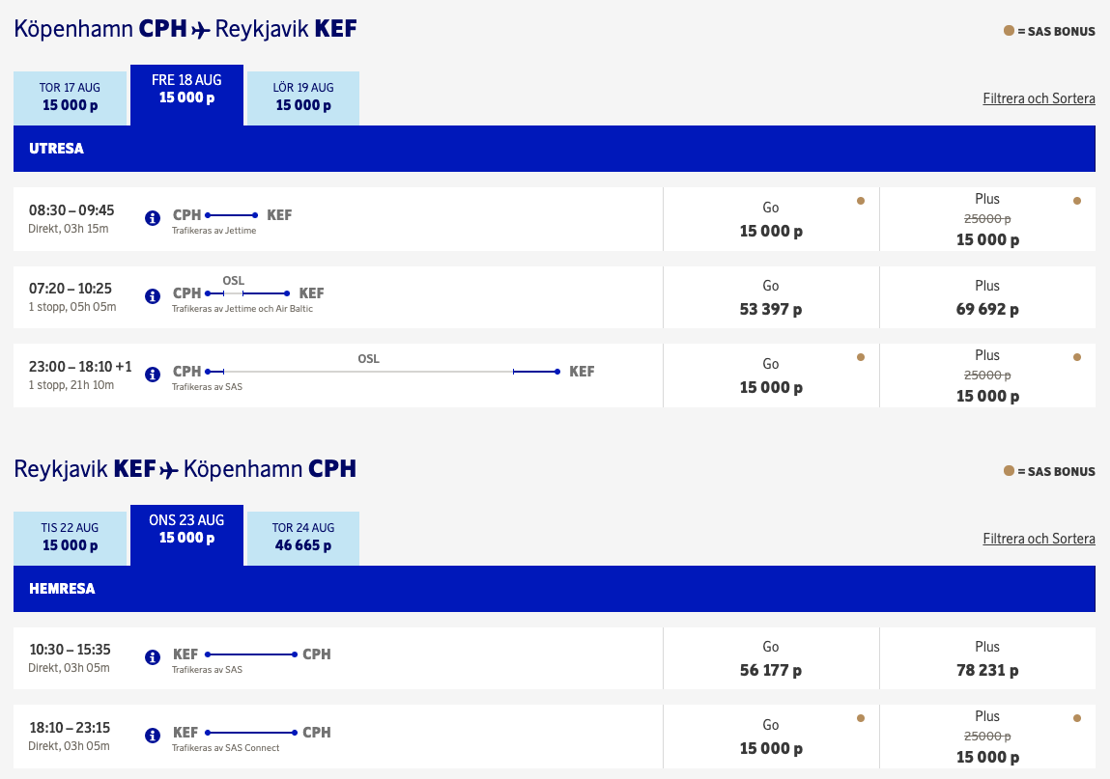
Task: Choose Go fare 56 177 p on 10:30 return
Action: pos(771,659)
